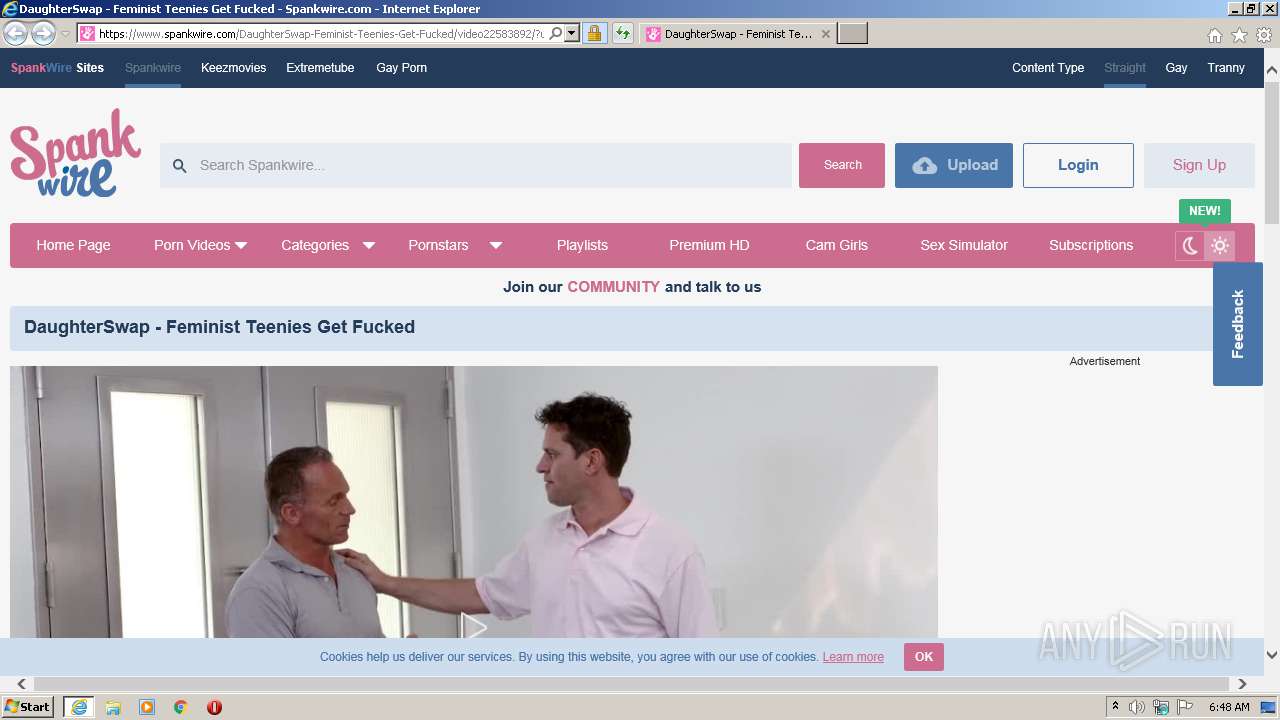
Task: Click the Gay Porn link in top bar
Action: 401,68
